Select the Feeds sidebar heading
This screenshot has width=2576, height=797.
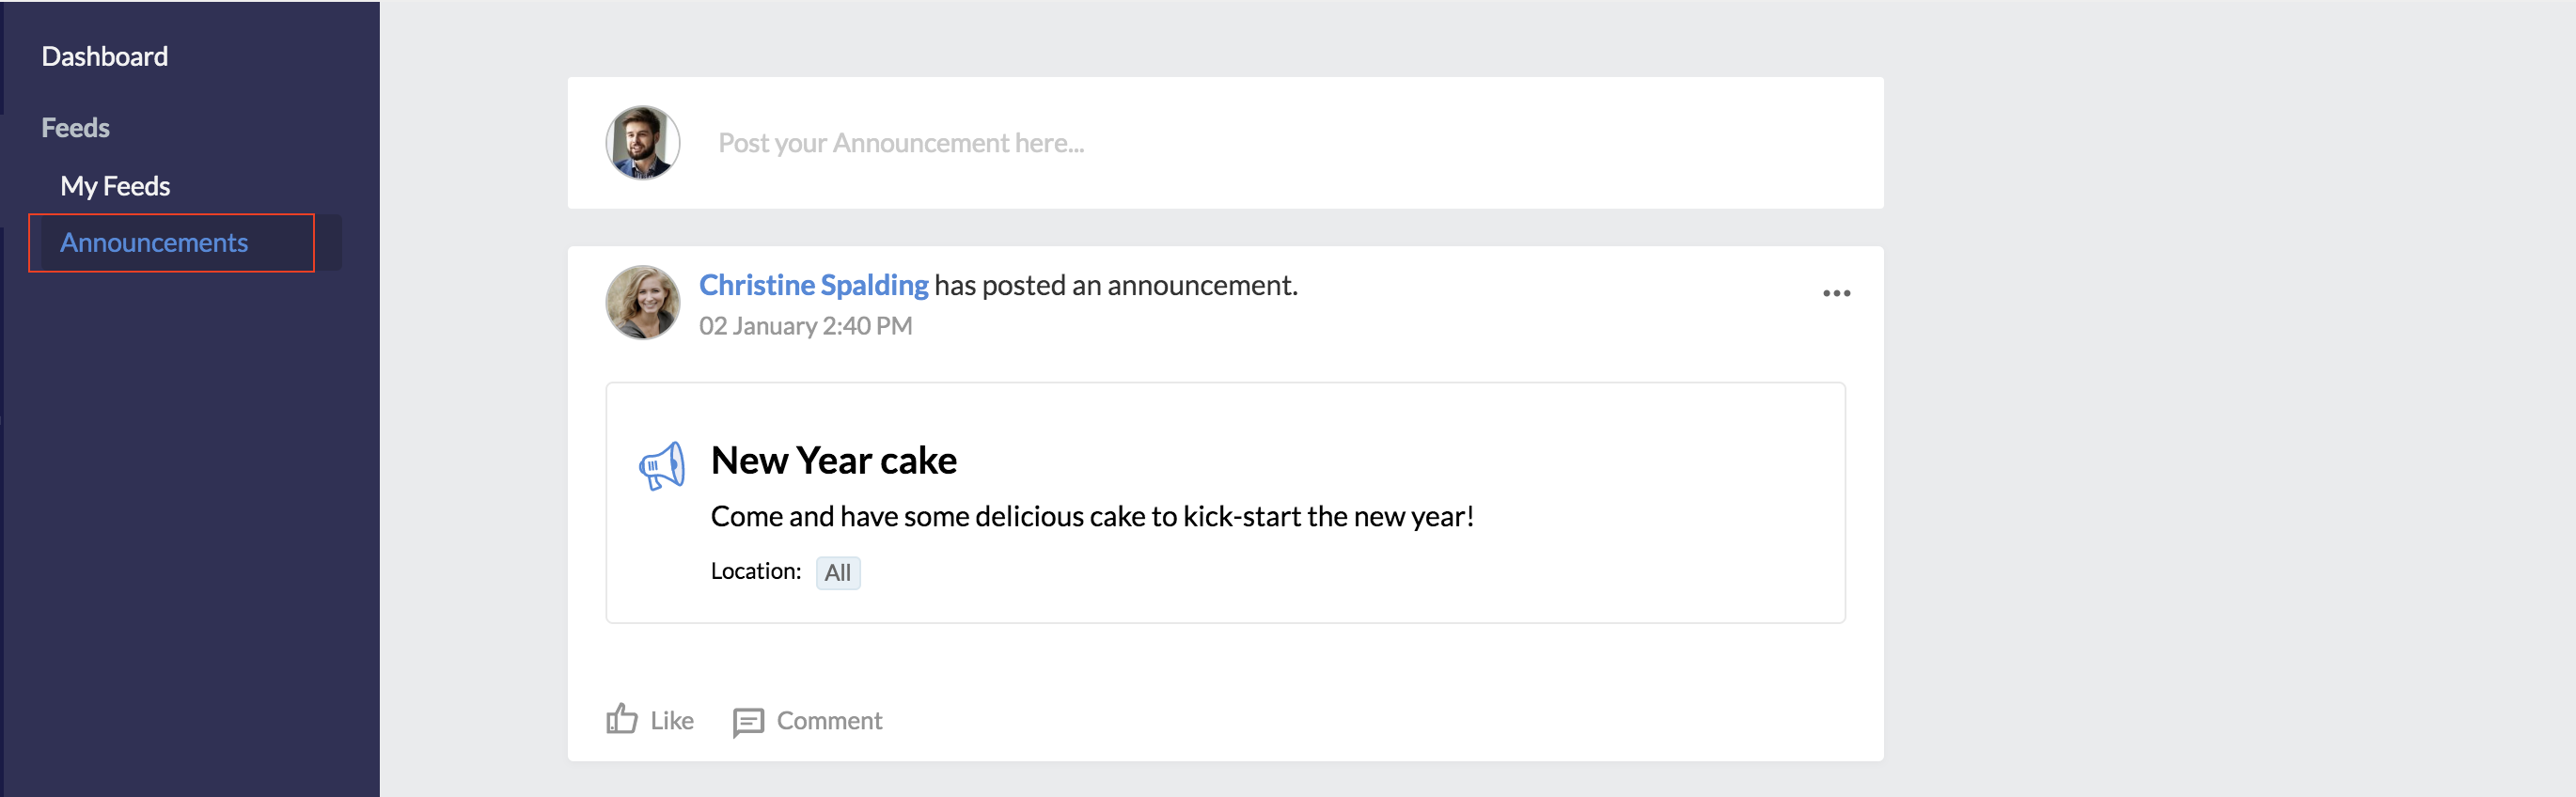pyautogui.click(x=75, y=128)
